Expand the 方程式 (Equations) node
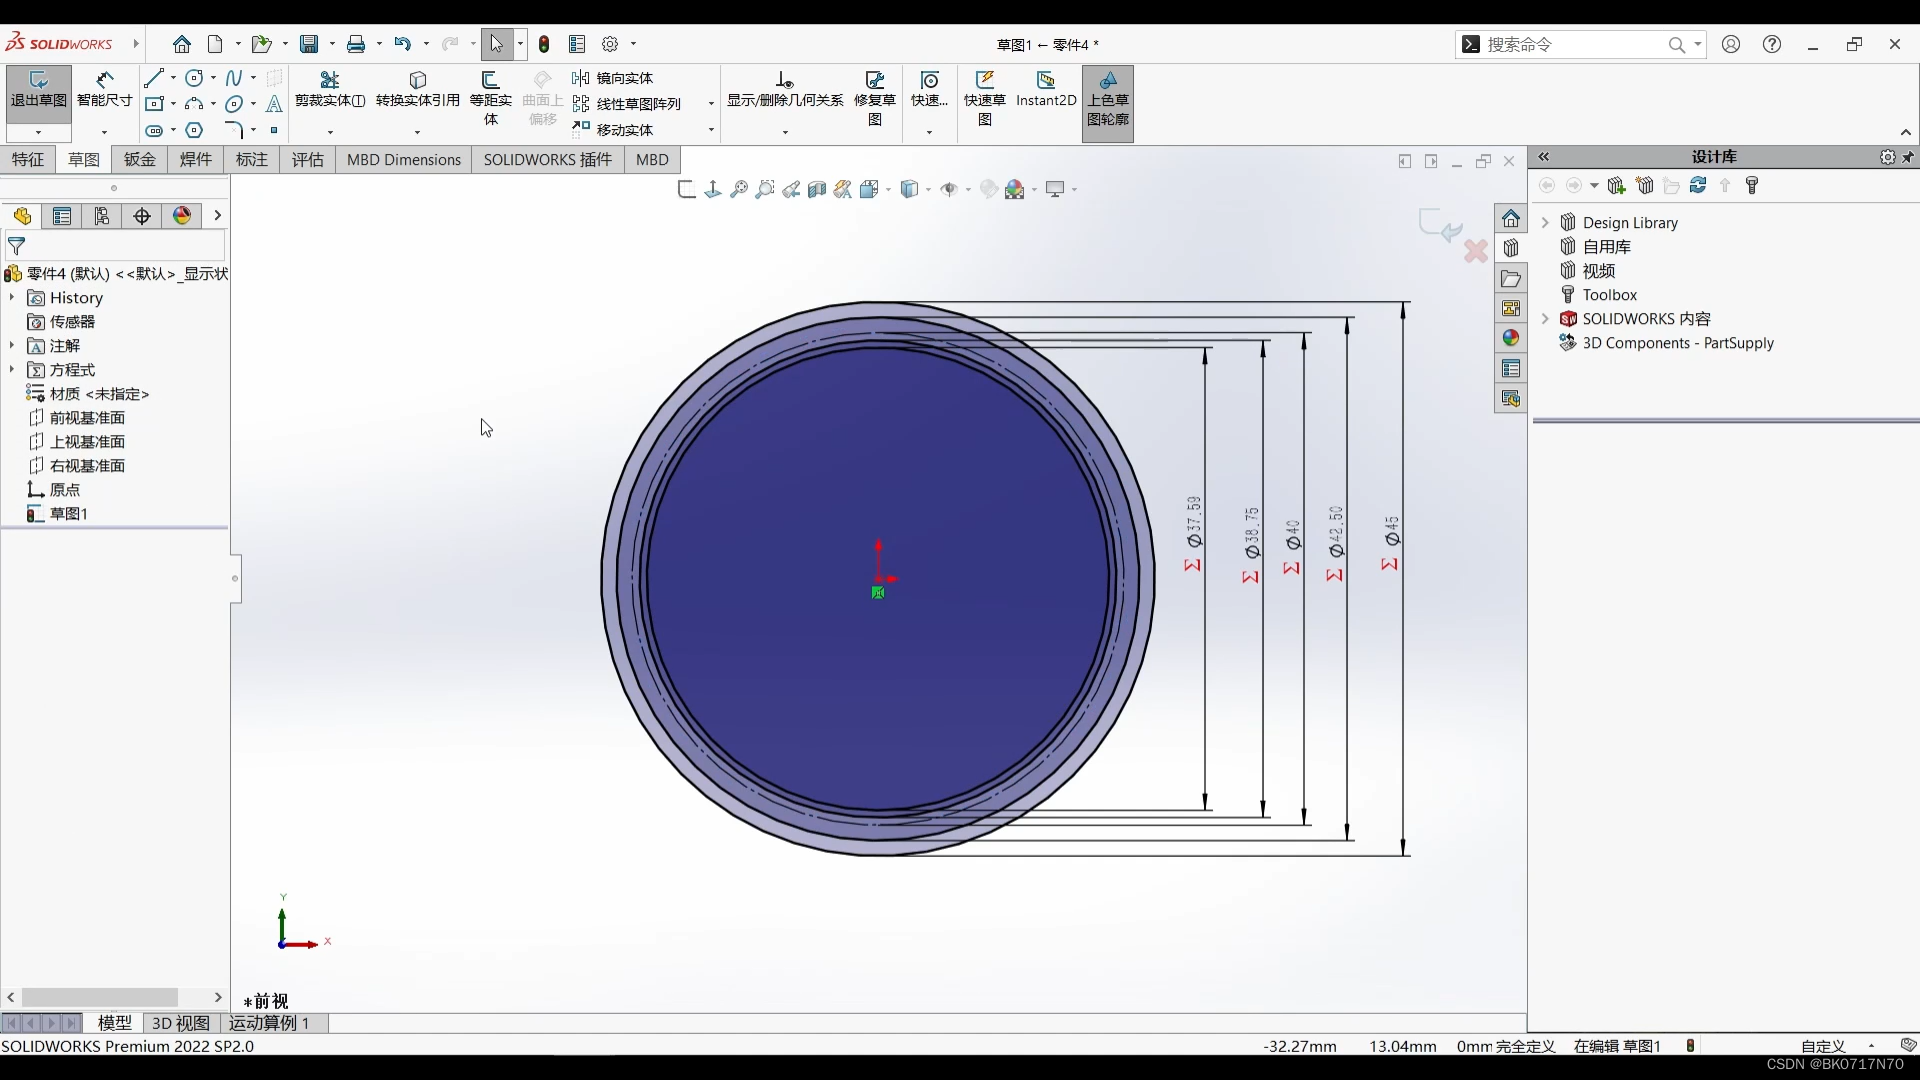 tap(12, 370)
